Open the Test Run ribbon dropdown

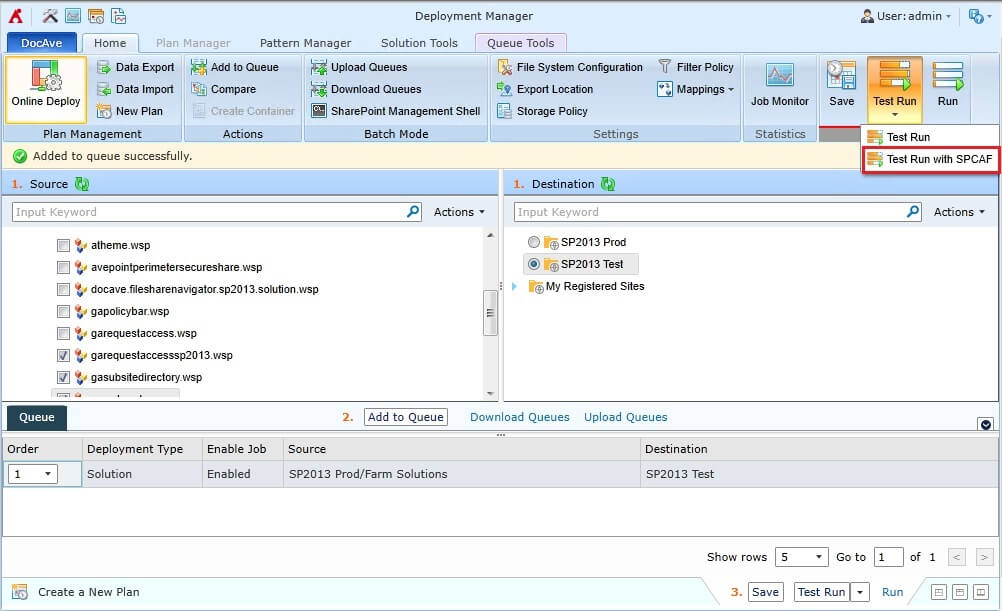point(895,114)
